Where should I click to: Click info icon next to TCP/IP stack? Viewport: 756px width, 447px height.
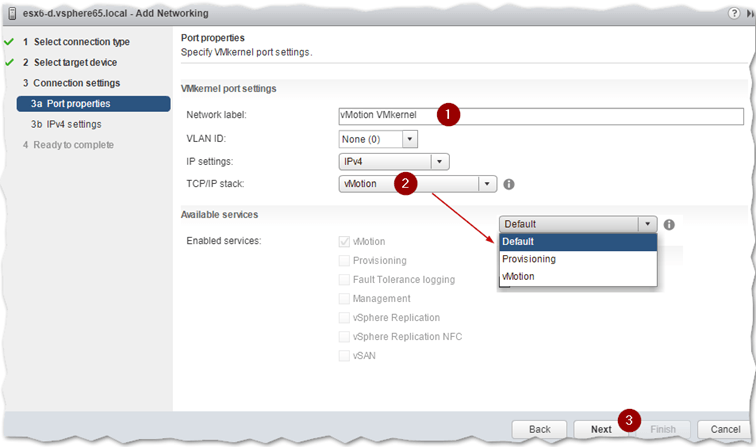[509, 184]
